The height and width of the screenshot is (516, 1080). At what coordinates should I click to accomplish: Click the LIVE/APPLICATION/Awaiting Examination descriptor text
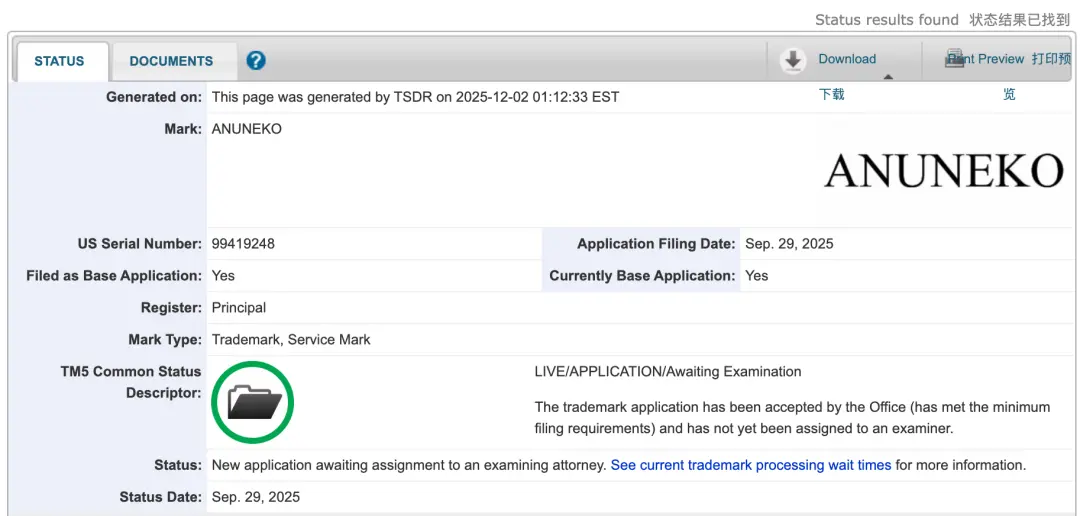tap(668, 372)
